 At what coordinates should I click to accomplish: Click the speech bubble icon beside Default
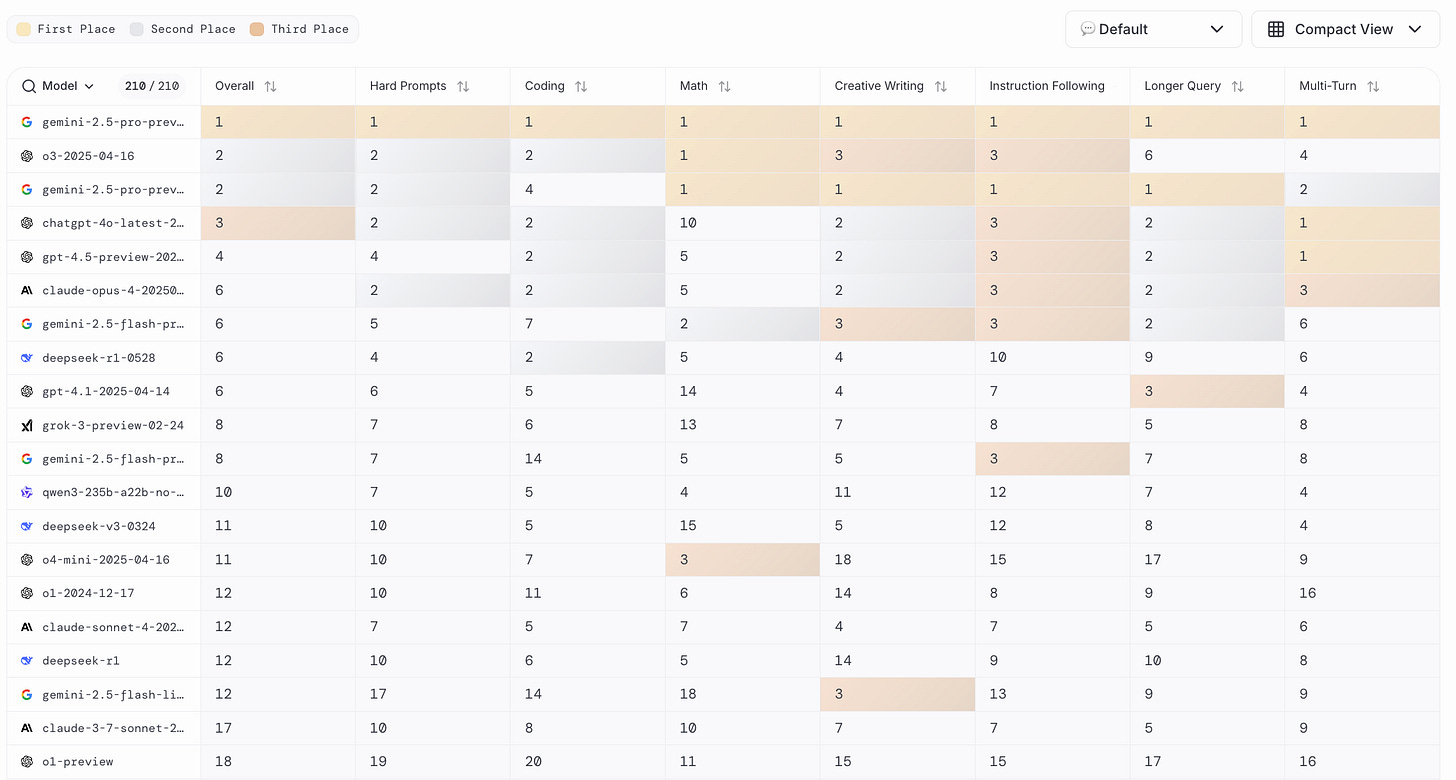click(x=1088, y=29)
